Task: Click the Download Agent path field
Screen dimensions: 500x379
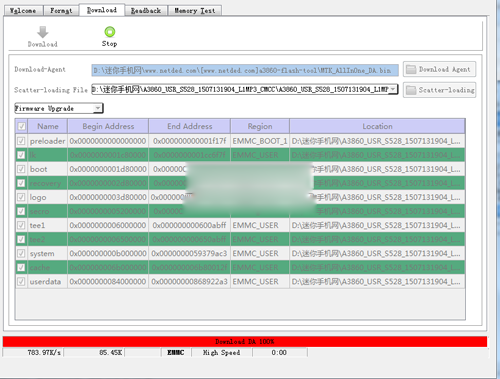Action: pyautogui.click(x=245, y=70)
